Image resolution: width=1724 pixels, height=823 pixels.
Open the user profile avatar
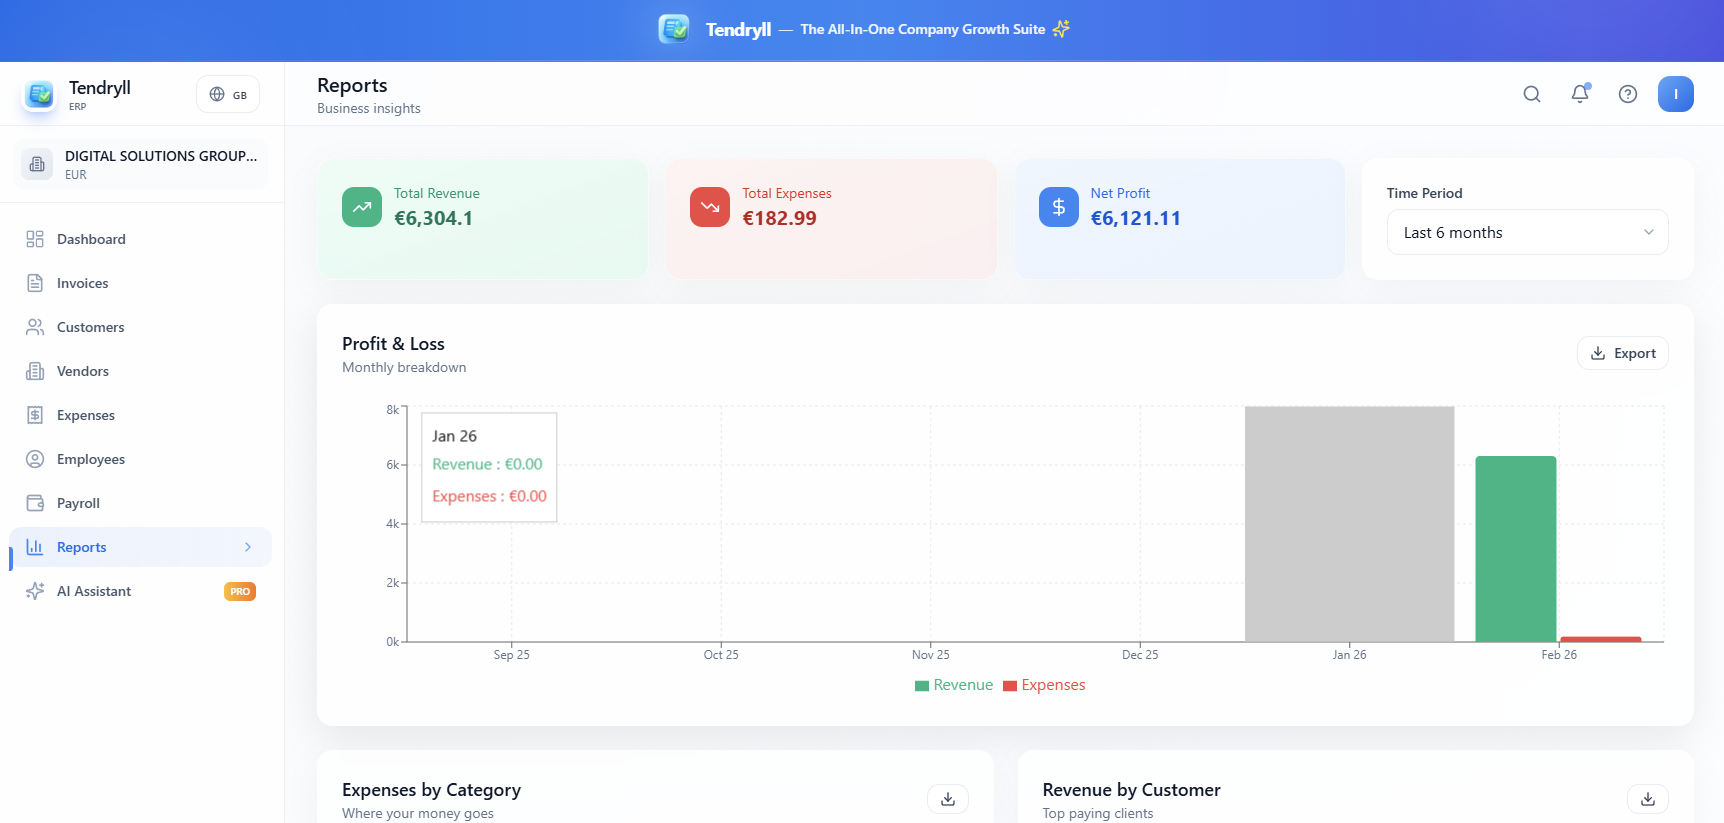1675,94
